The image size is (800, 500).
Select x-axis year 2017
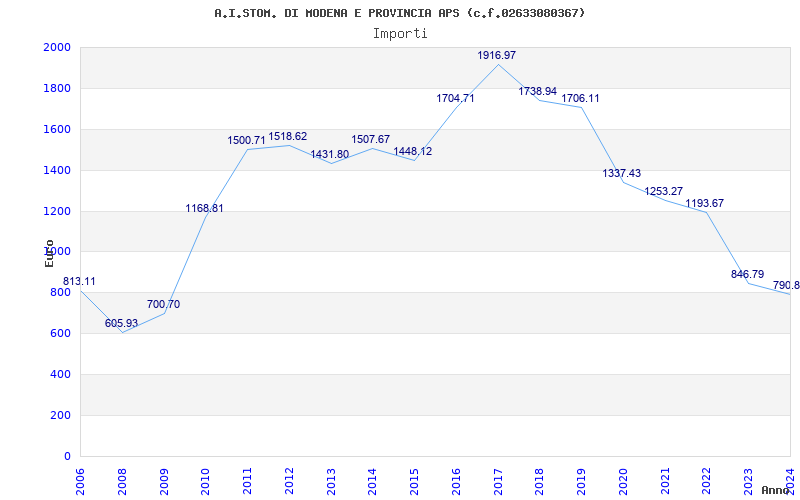[498, 482]
